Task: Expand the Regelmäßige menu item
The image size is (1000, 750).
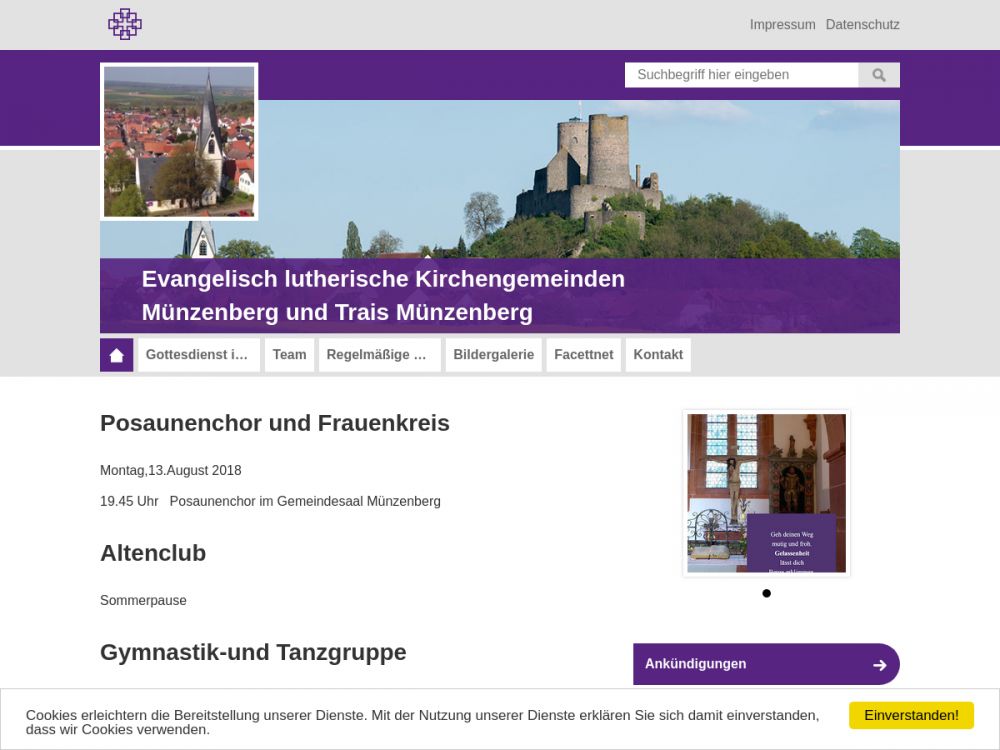Action: coord(379,355)
